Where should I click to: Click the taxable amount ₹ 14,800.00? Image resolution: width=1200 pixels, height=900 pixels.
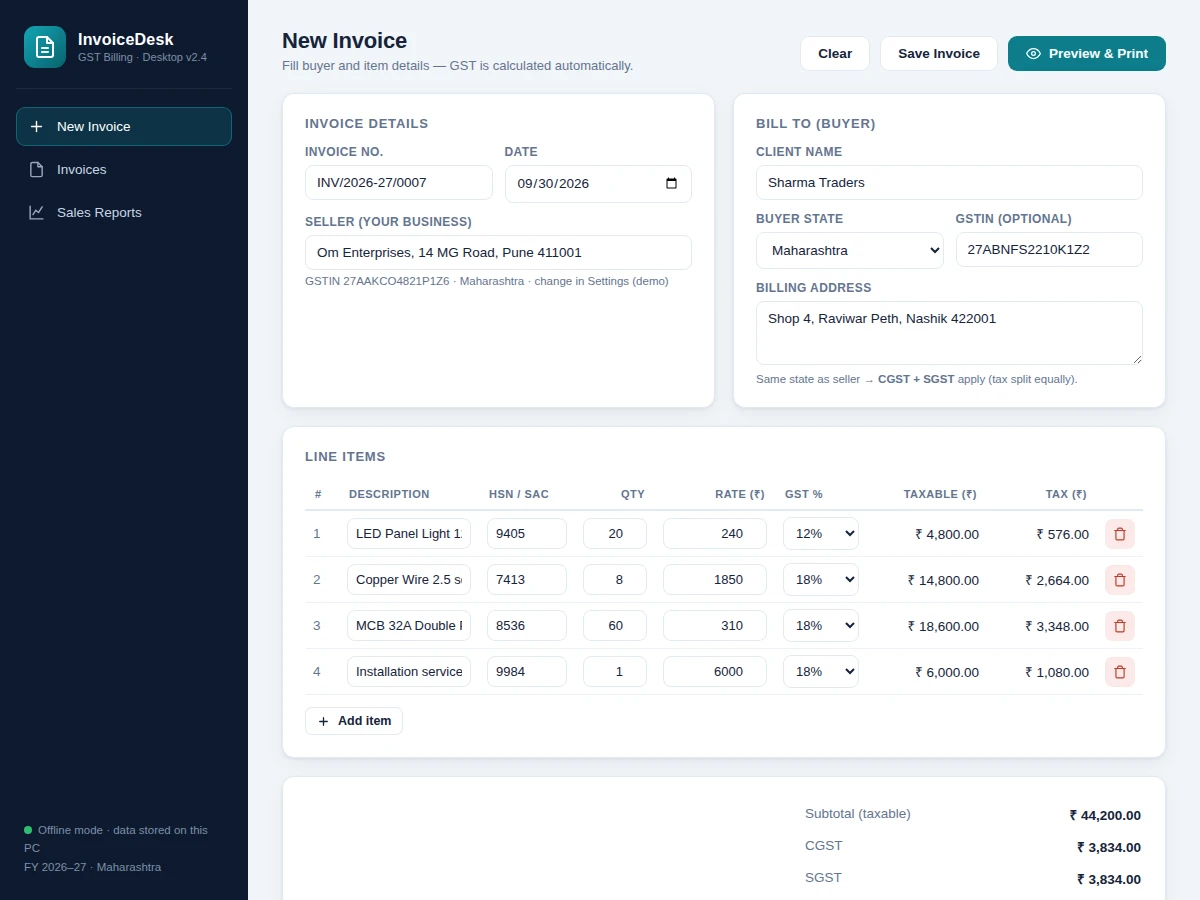pos(943,580)
